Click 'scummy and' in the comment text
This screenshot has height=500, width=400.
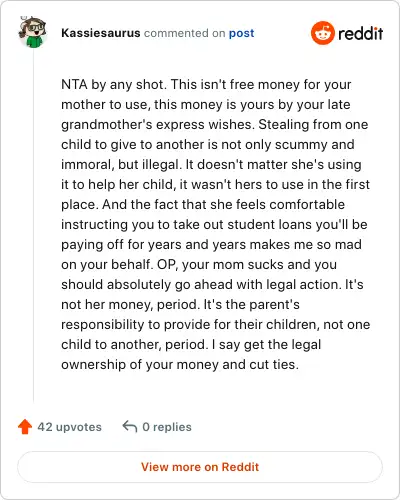[x=315, y=145]
